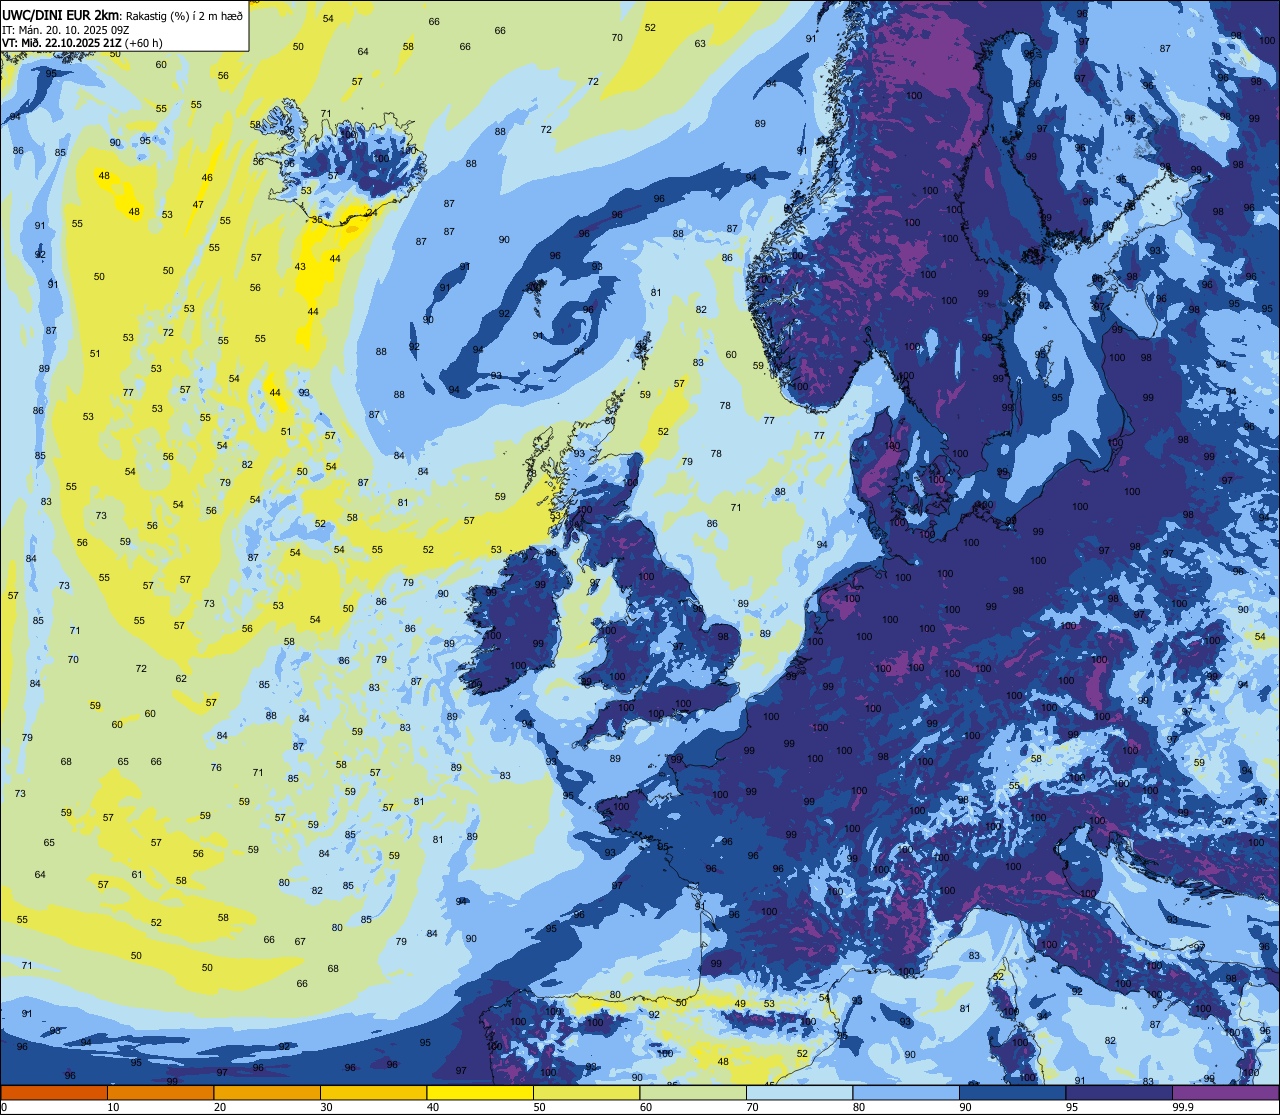Viewport: 1280px width, 1115px height.
Task: Choose the 60–70 light green legend segment
Action: (693, 1092)
